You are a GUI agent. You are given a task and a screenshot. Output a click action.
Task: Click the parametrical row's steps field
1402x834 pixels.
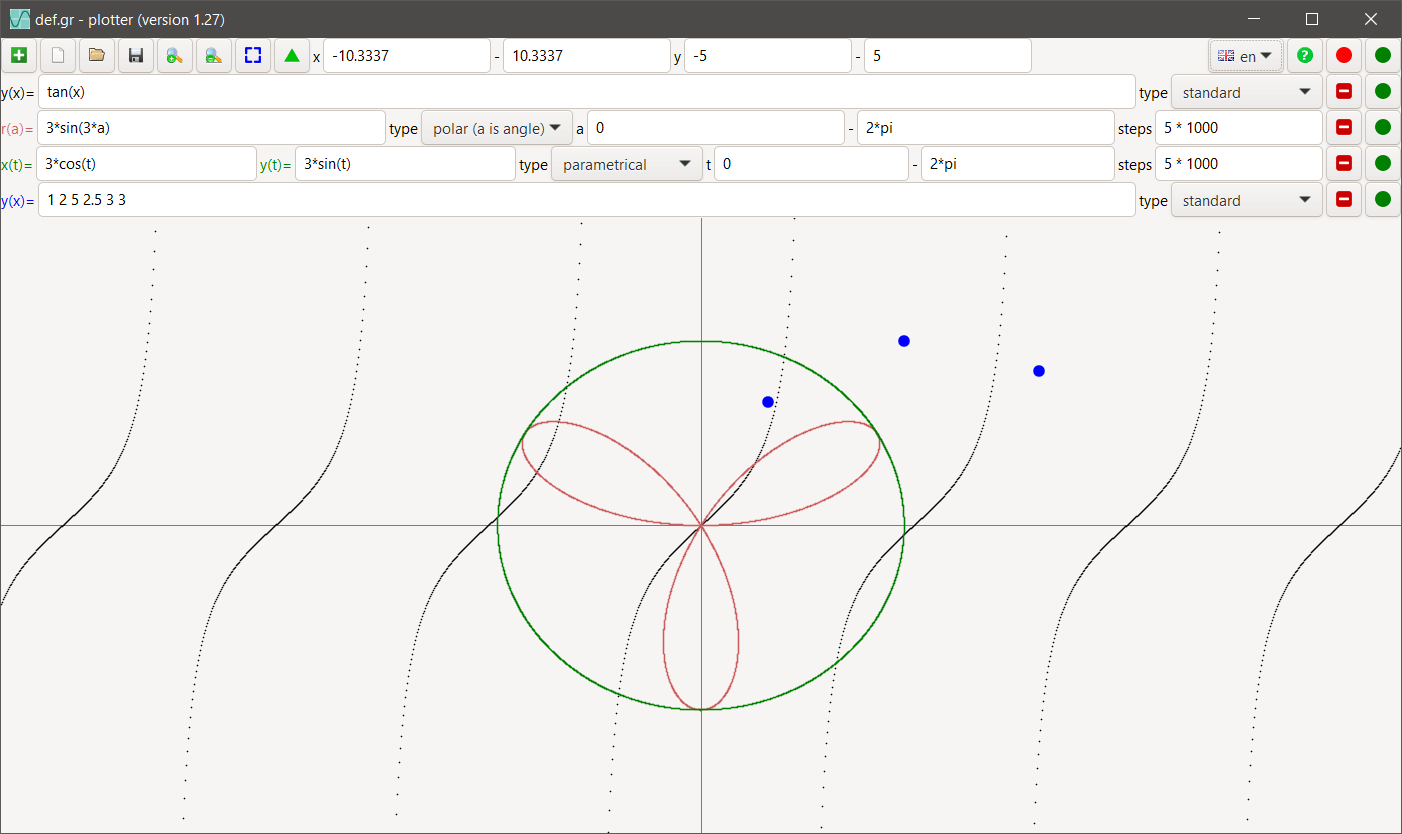pos(1239,164)
